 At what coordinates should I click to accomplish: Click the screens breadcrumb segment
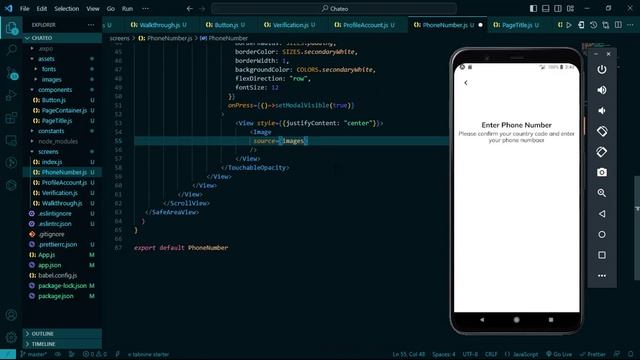[x=119, y=38]
